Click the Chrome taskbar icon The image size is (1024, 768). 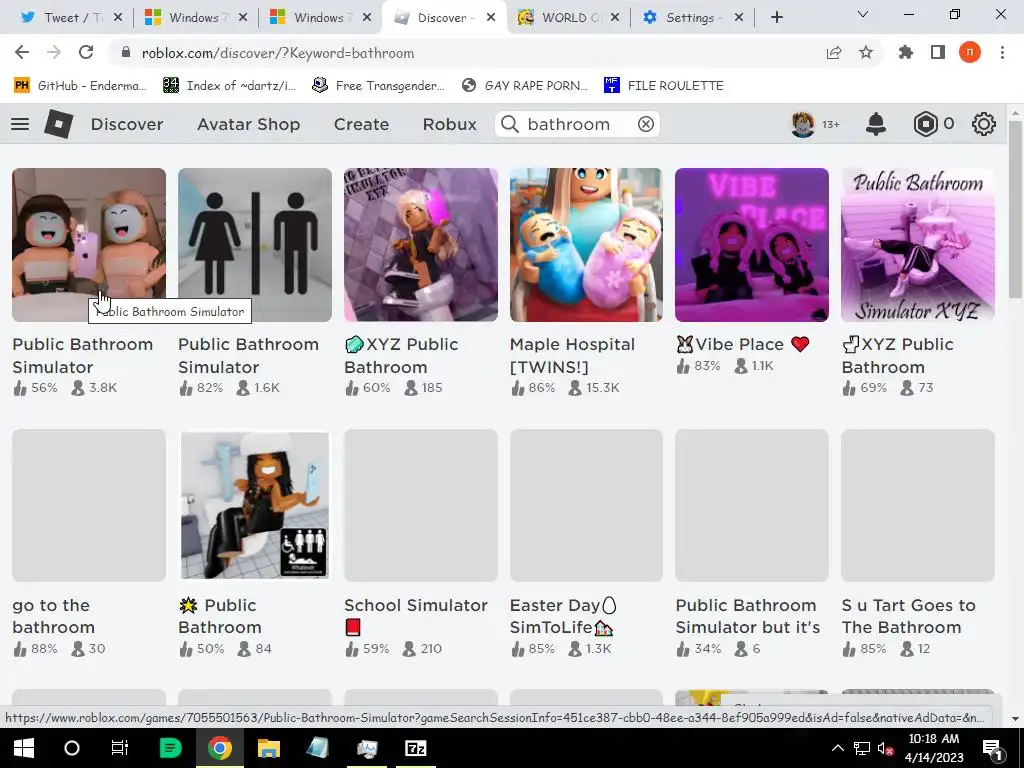click(x=219, y=748)
